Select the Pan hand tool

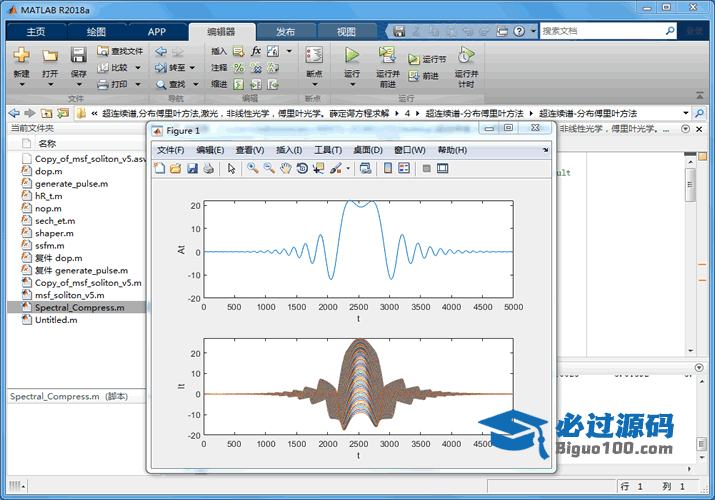click(x=285, y=169)
